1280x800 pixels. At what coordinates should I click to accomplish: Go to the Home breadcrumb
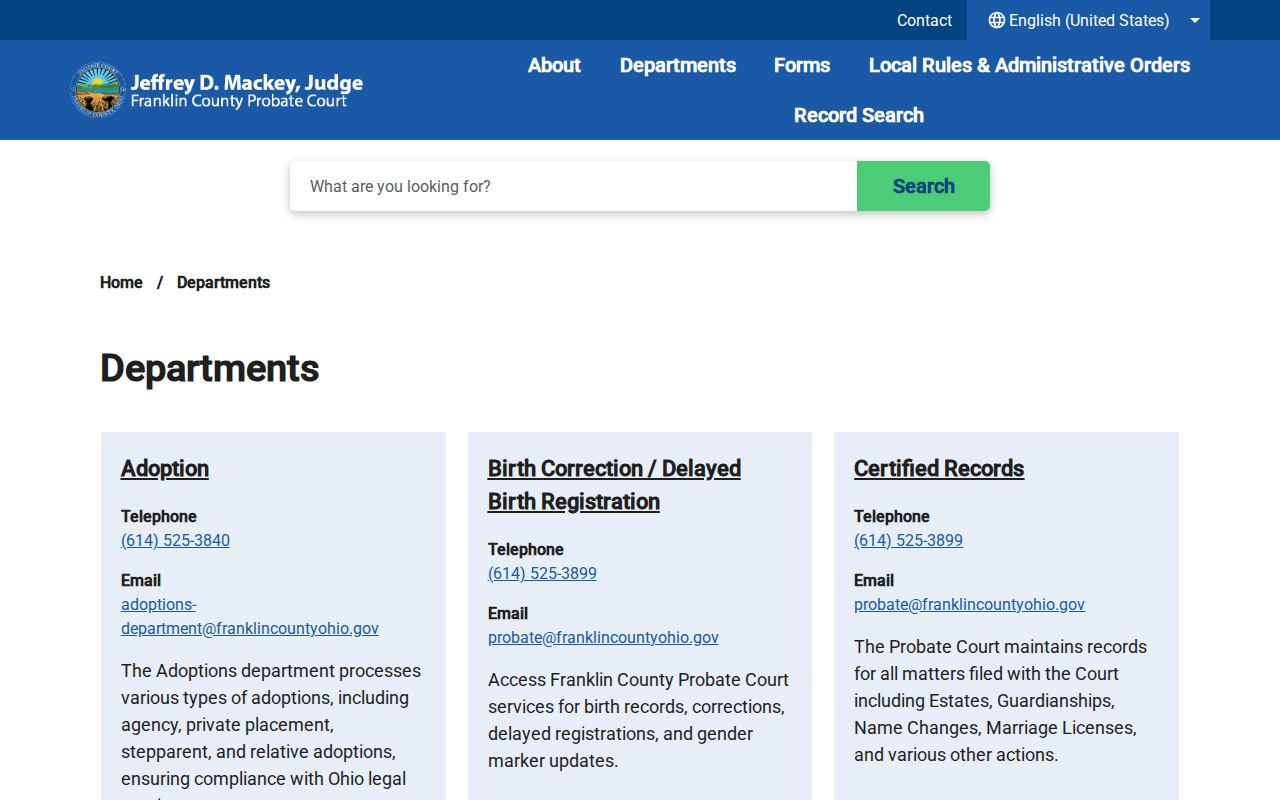coord(121,282)
